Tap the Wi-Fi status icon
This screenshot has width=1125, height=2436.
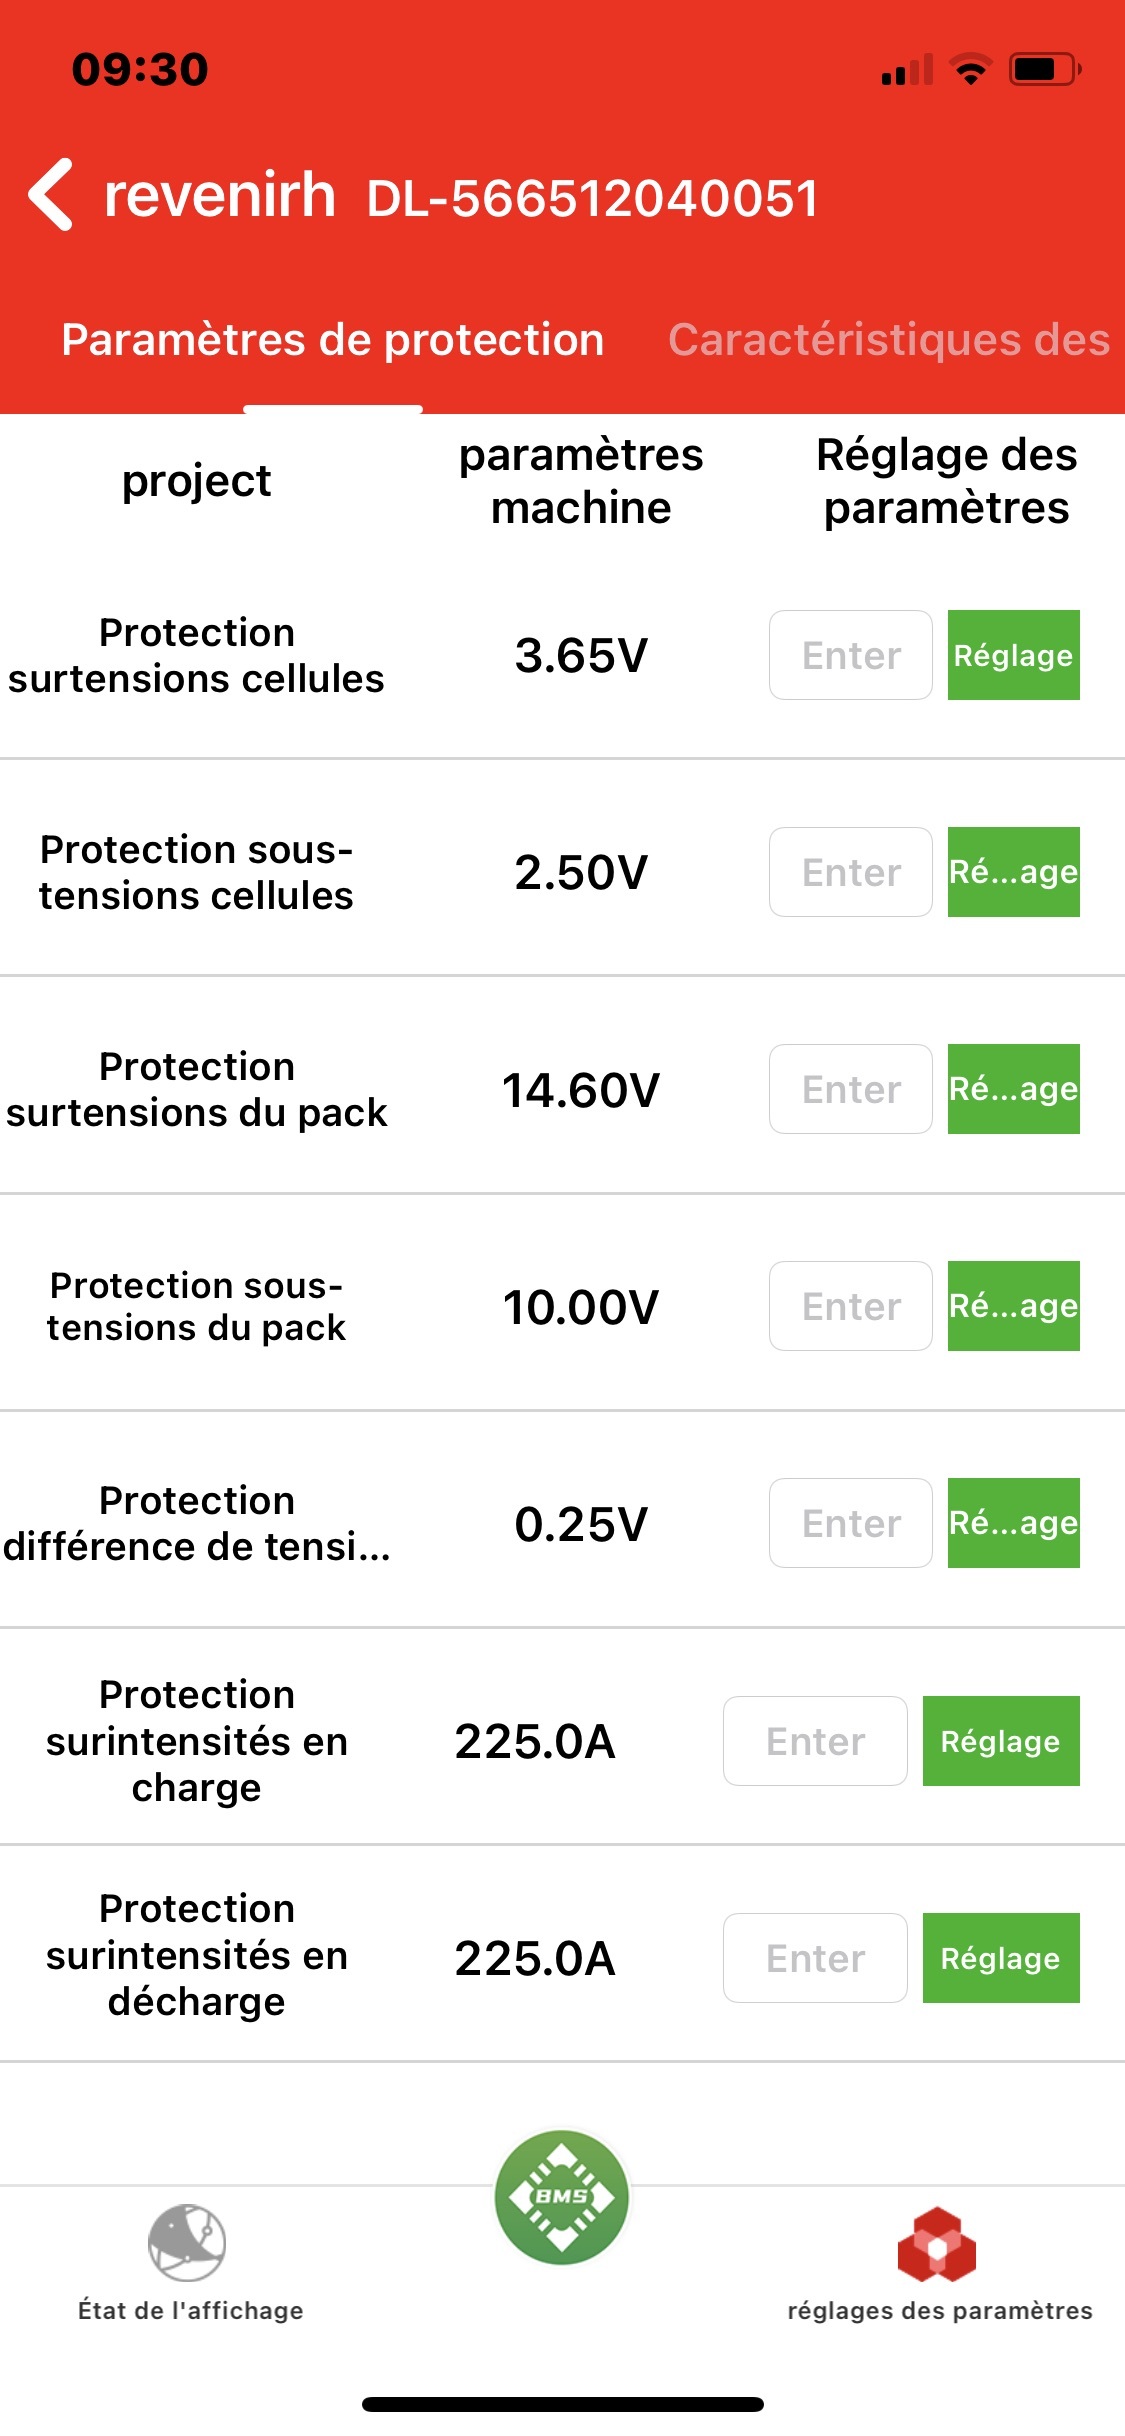point(970,69)
